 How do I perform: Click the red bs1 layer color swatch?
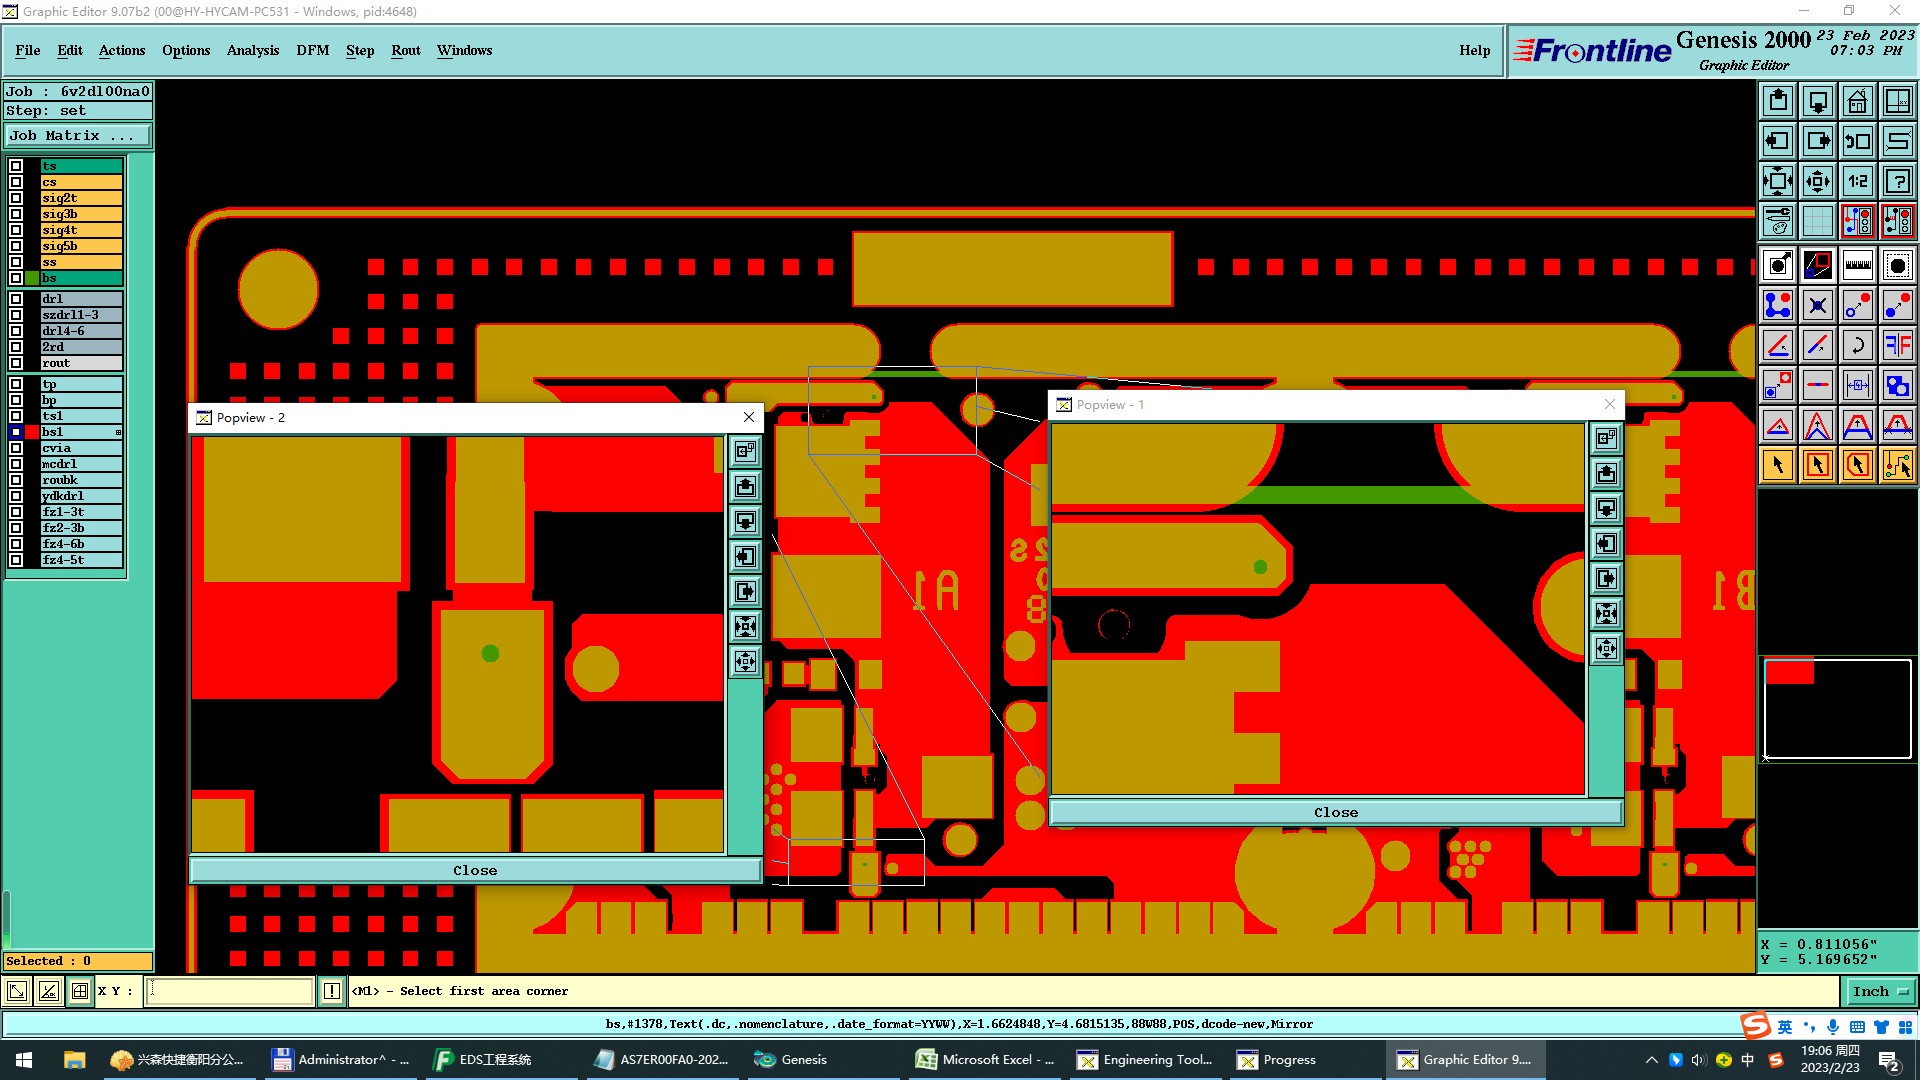click(x=32, y=432)
